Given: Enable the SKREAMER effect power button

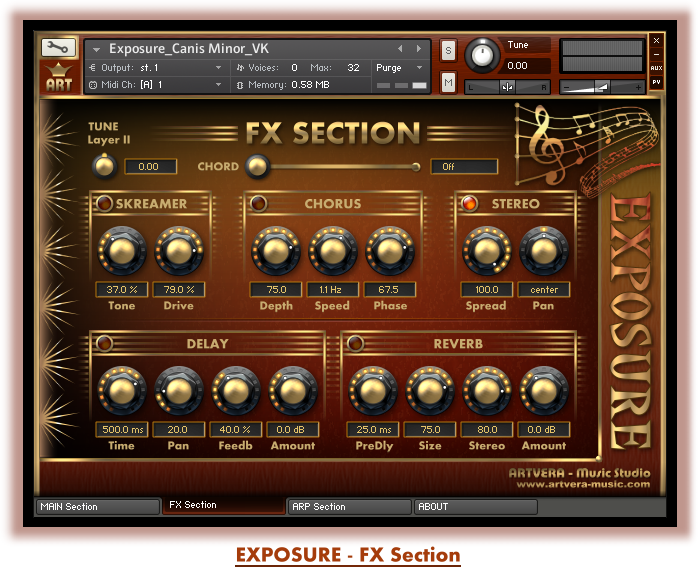Looking at the screenshot, I should pyautogui.click(x=104, y=204).
